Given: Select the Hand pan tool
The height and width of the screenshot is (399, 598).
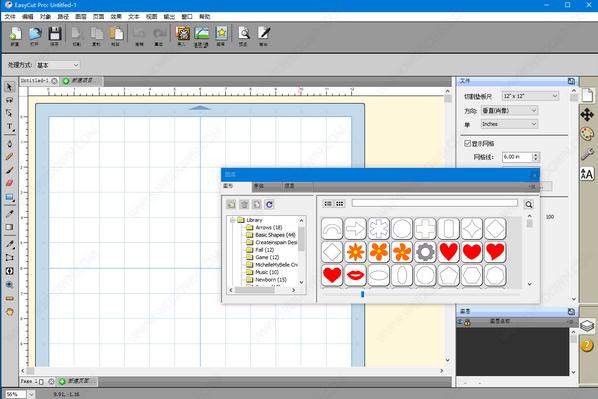Looking at the screenshot, I should [x=9, y=312].
